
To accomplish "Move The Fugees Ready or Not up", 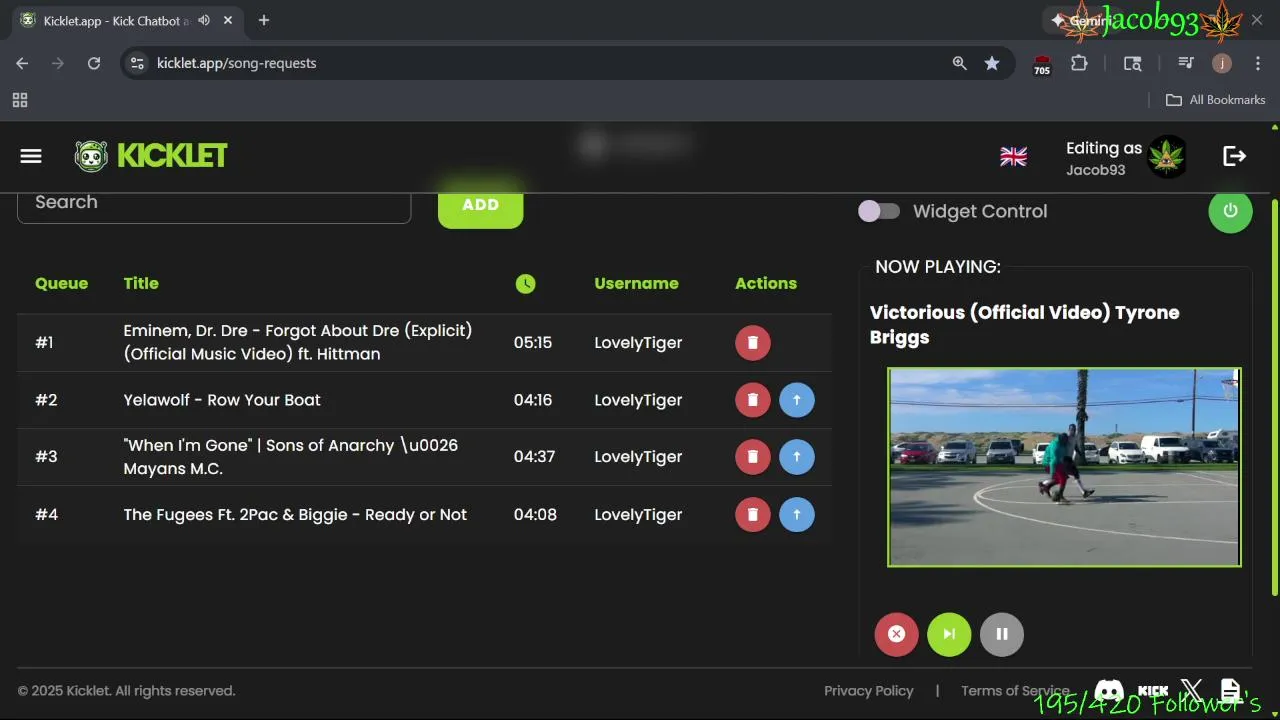I will pos(797,515).
